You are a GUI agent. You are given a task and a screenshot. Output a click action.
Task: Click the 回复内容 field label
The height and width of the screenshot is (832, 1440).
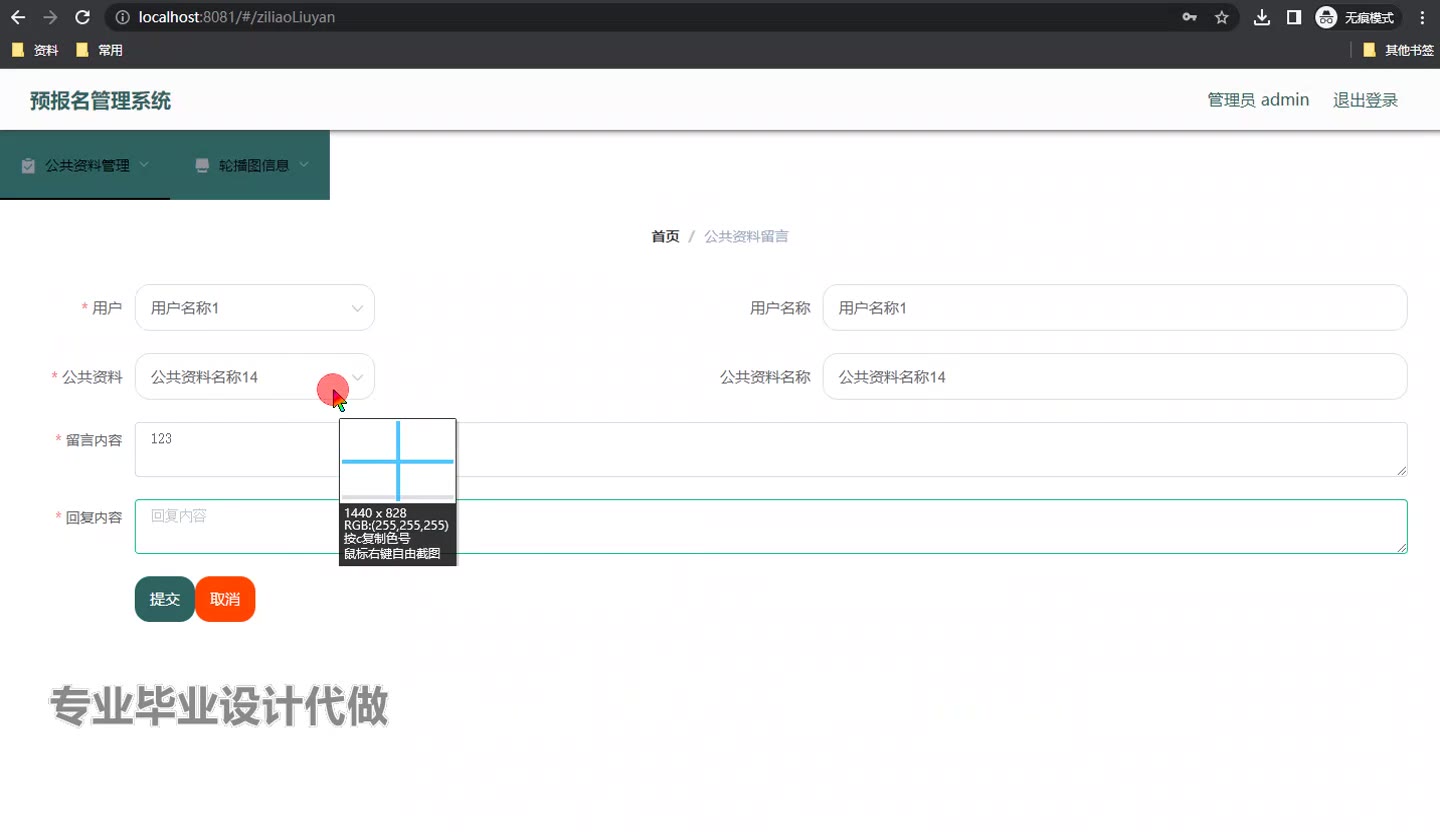pos(94,517)
